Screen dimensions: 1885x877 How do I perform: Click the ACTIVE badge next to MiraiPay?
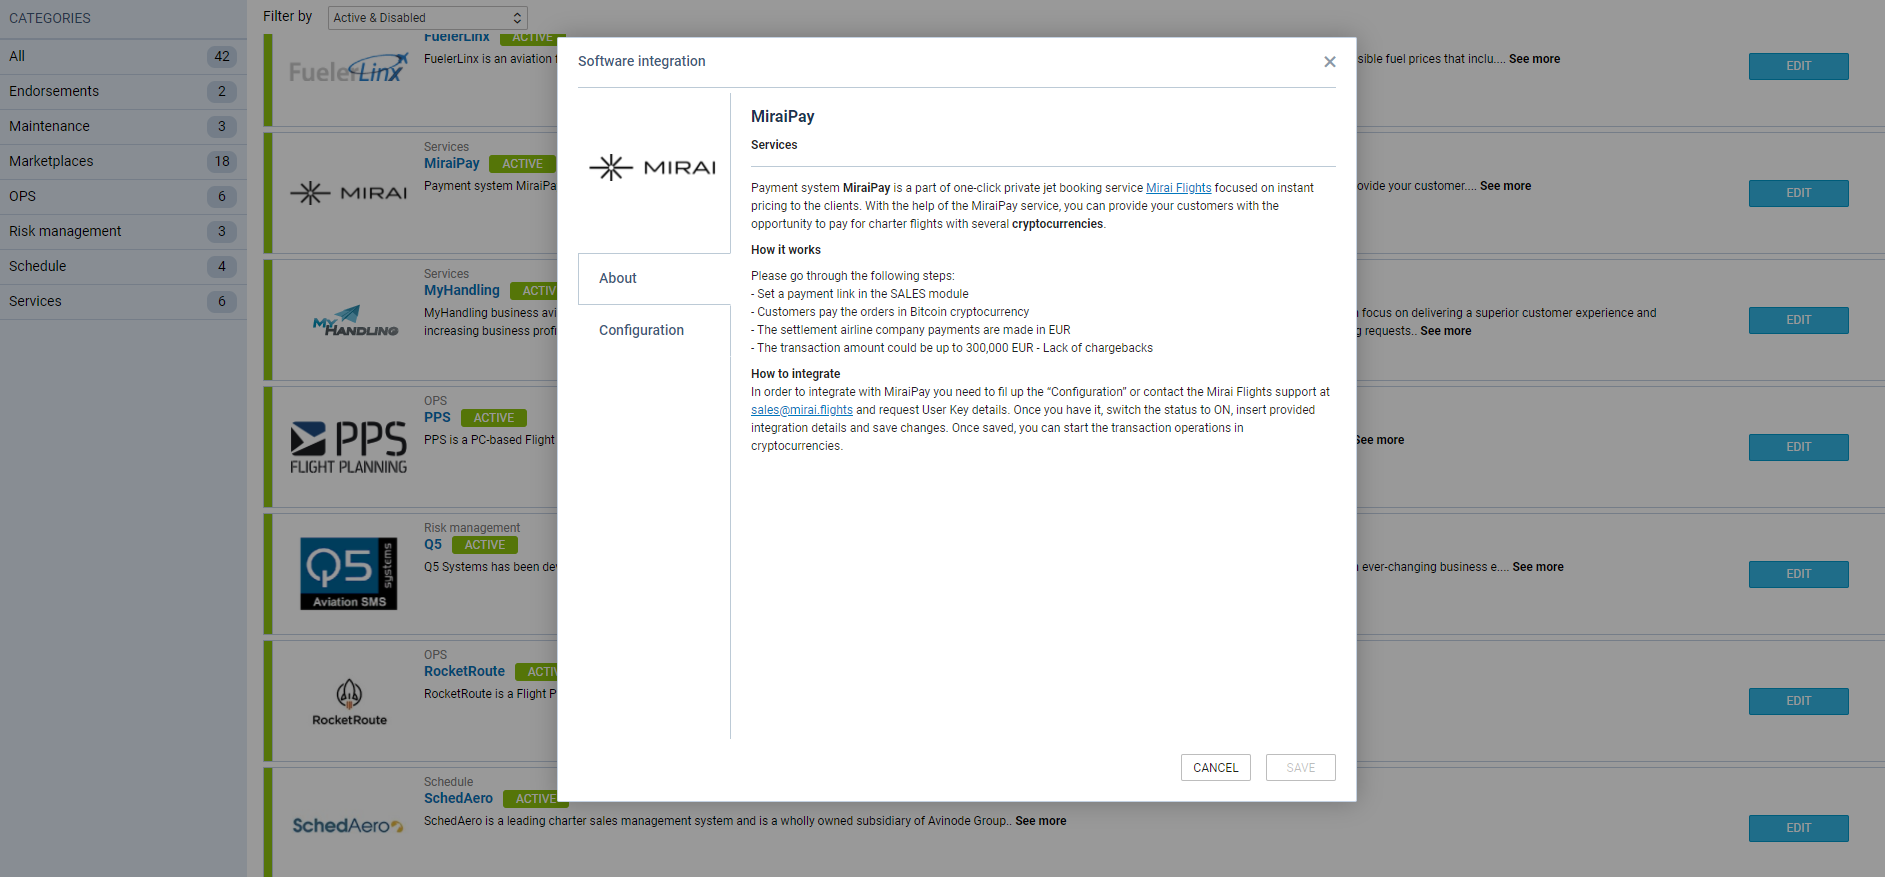tap(522, 164)
